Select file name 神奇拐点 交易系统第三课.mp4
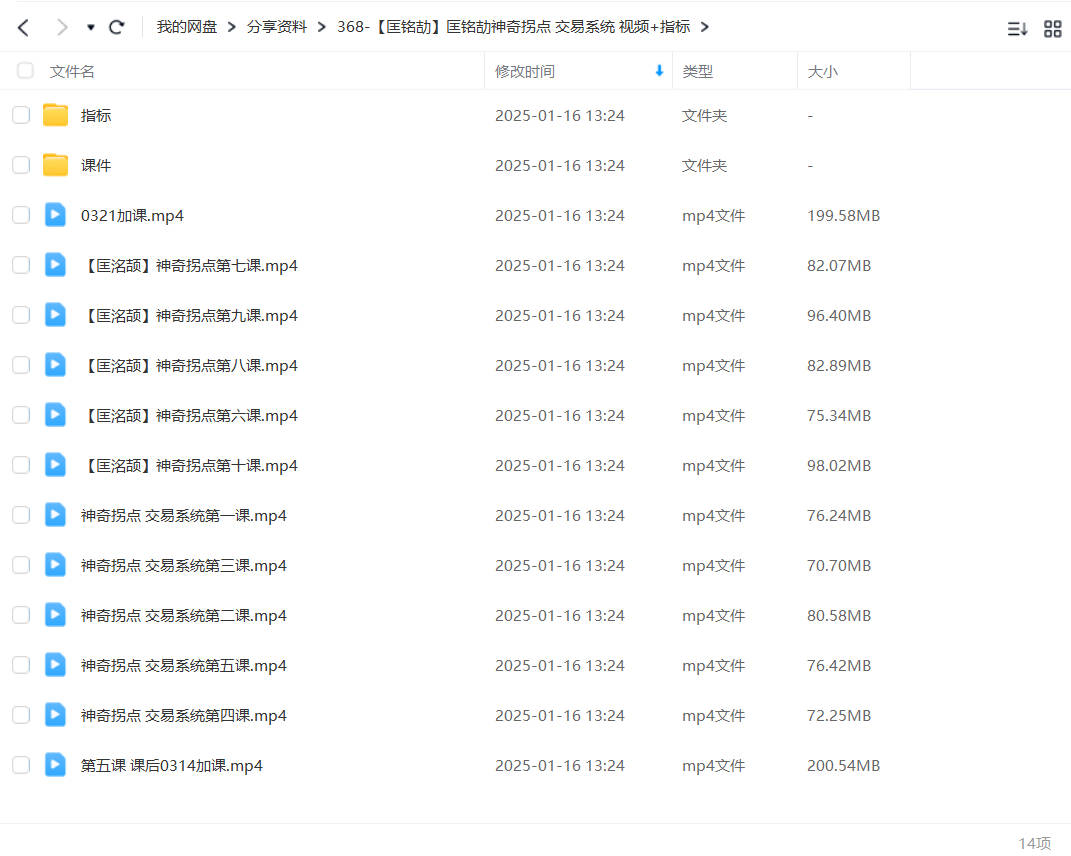This screenshot has width=1071, height=856. click(x=184, y=566)
